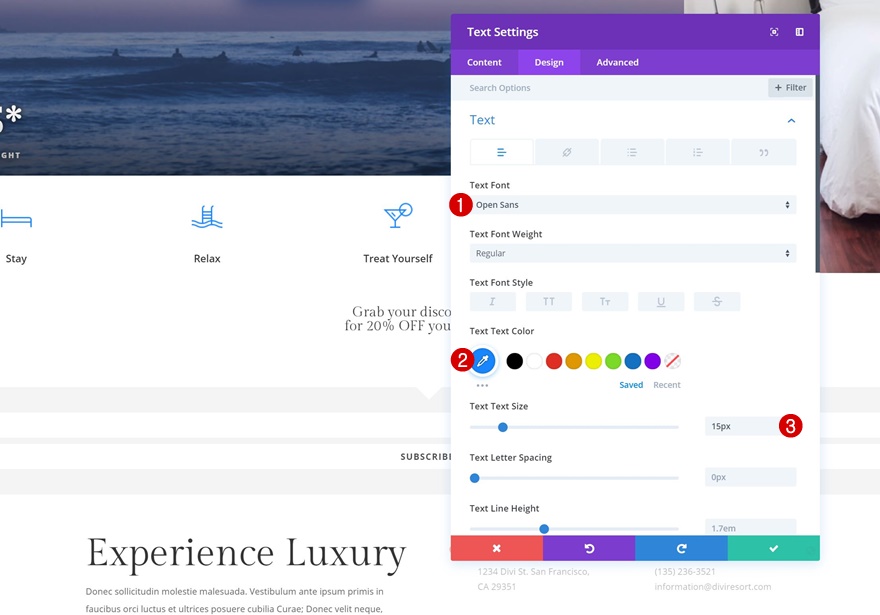Collapse the Text section chevron
The height and width of the screenshot is (615, 880).
(x=791, y=121)
